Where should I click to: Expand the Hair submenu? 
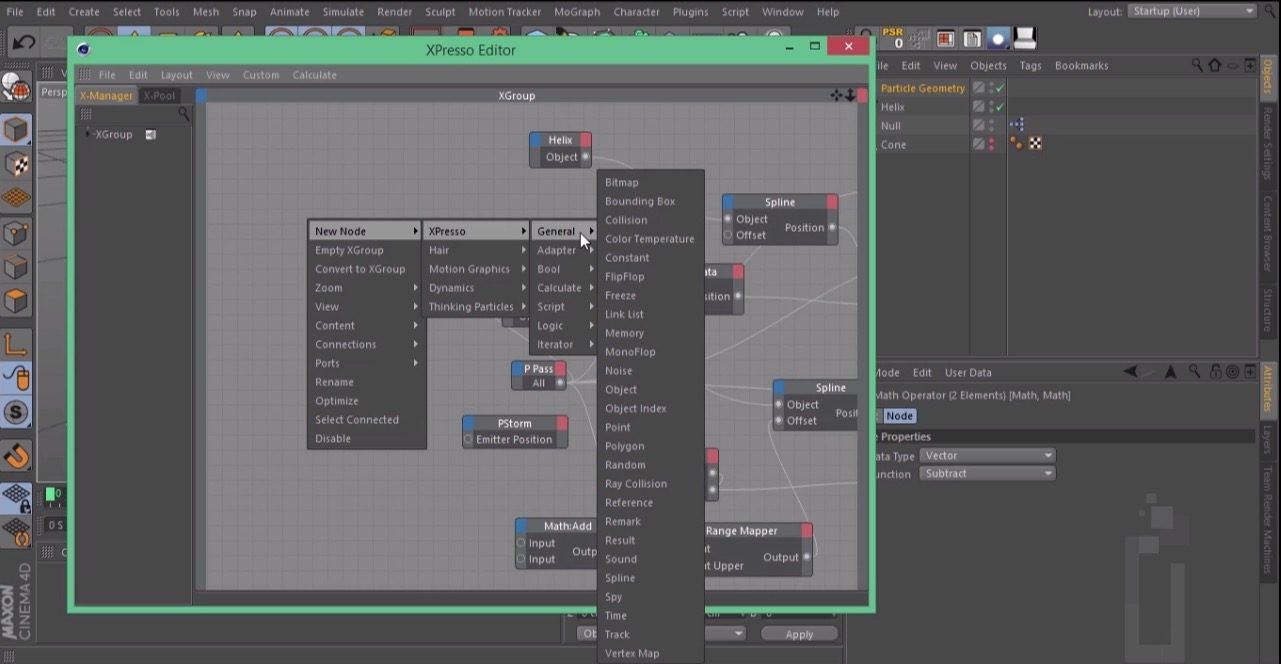476,250
